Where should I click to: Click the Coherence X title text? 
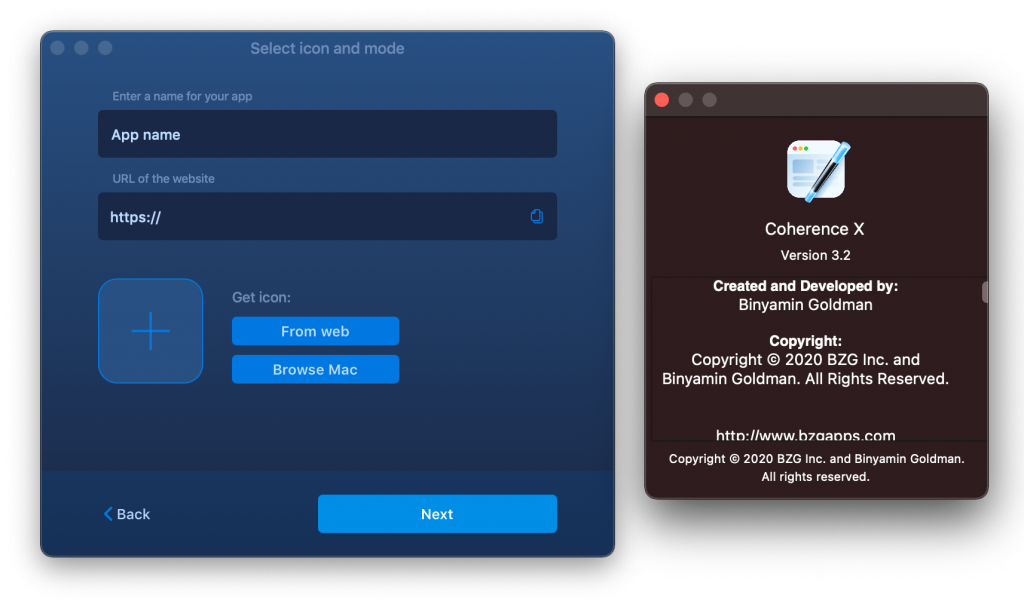(x=814, y=229)
